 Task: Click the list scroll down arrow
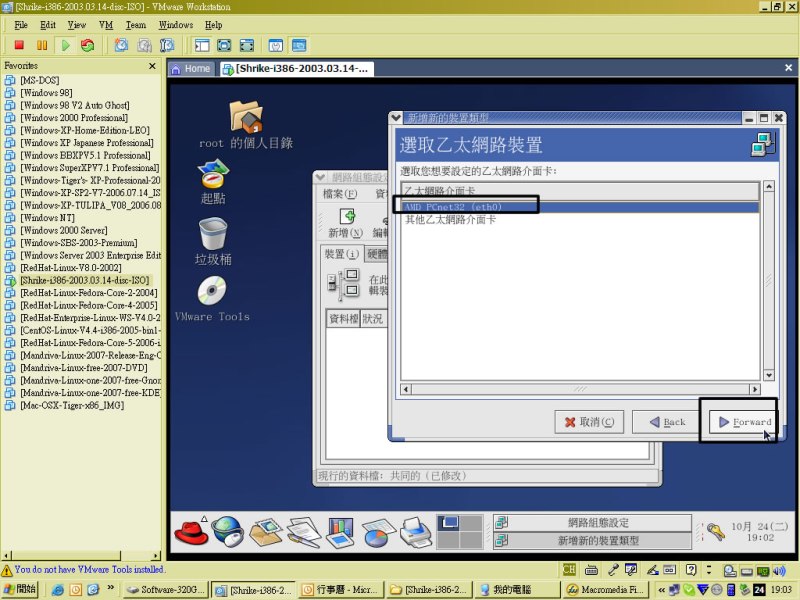click(769, 375)
